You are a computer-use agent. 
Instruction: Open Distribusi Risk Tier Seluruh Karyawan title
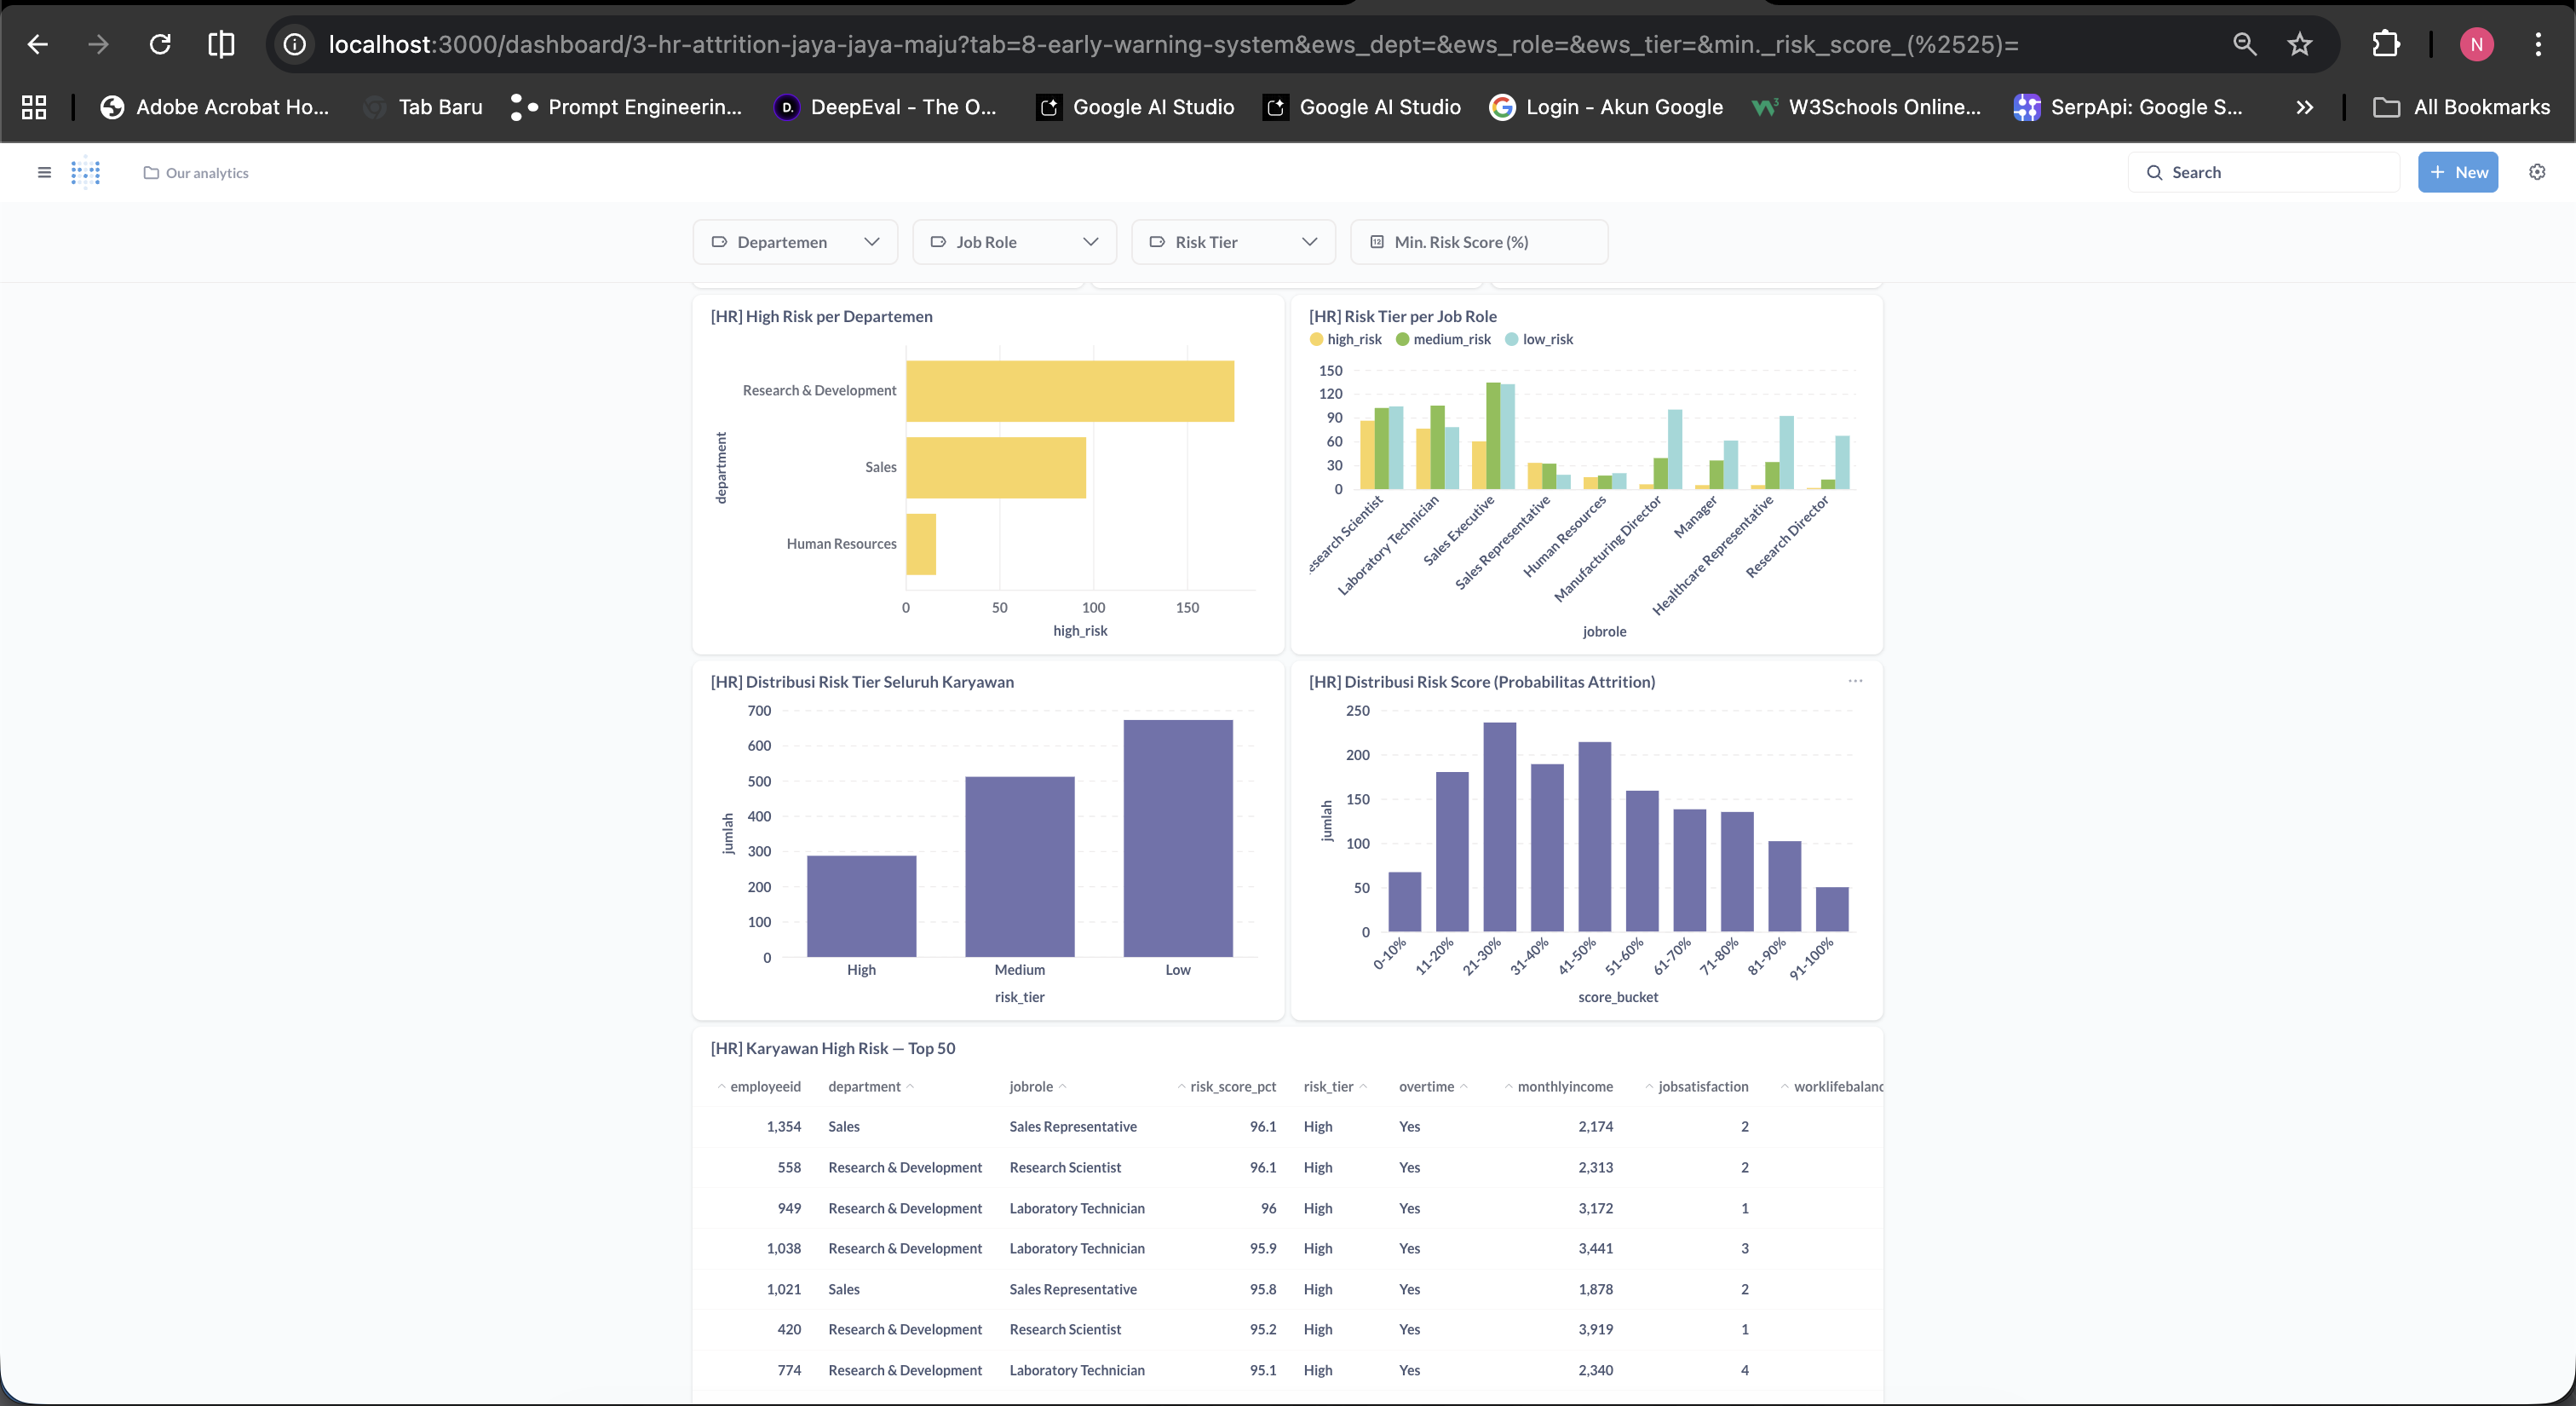click(862, 682)
